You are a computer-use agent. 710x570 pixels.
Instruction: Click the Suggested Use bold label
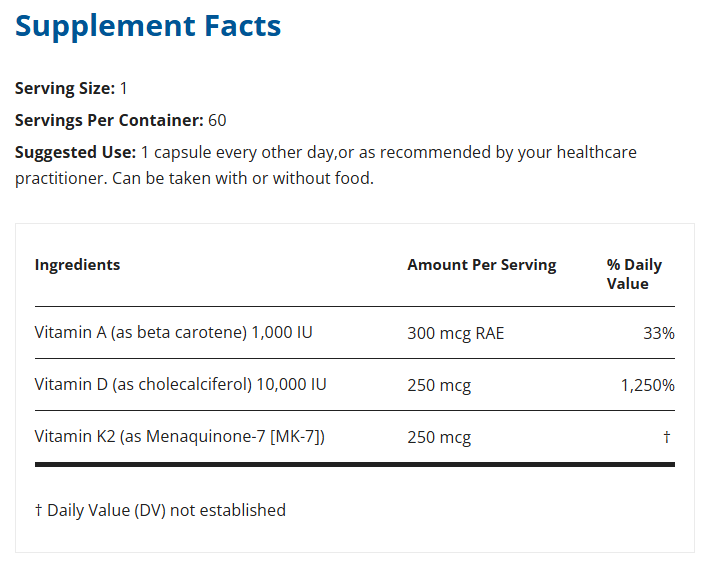click(x=75, y=152)
